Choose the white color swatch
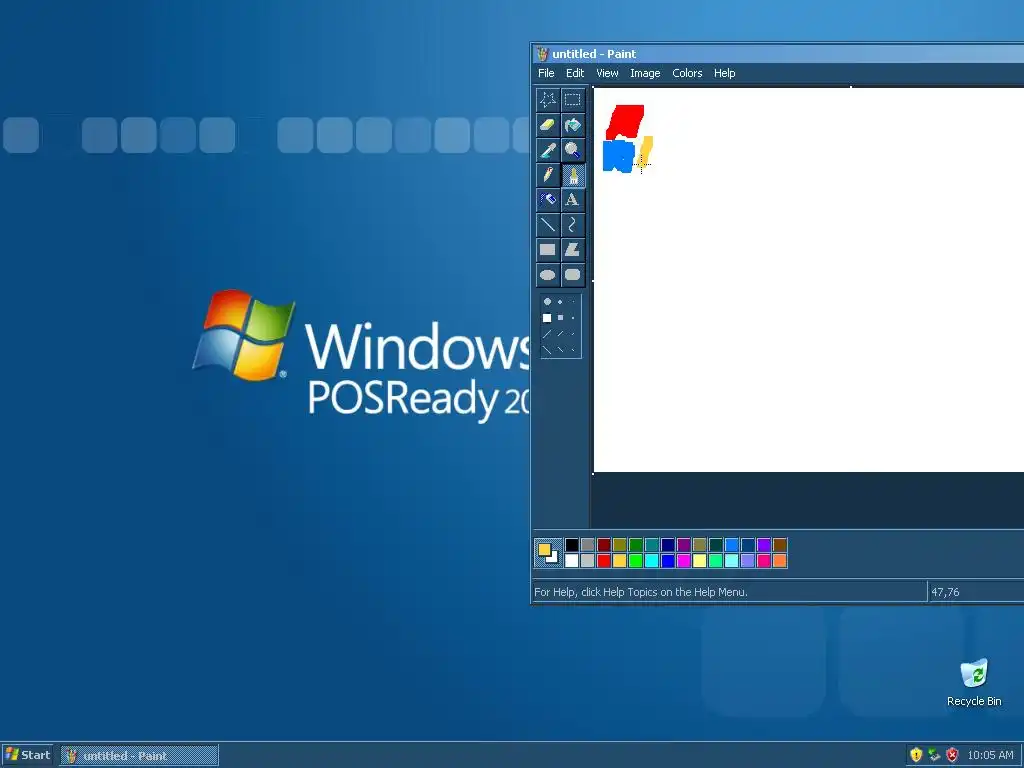Image resolution: width=1024 pixels, height=768 pixels. pyautogui.click(x=571, y=560)
